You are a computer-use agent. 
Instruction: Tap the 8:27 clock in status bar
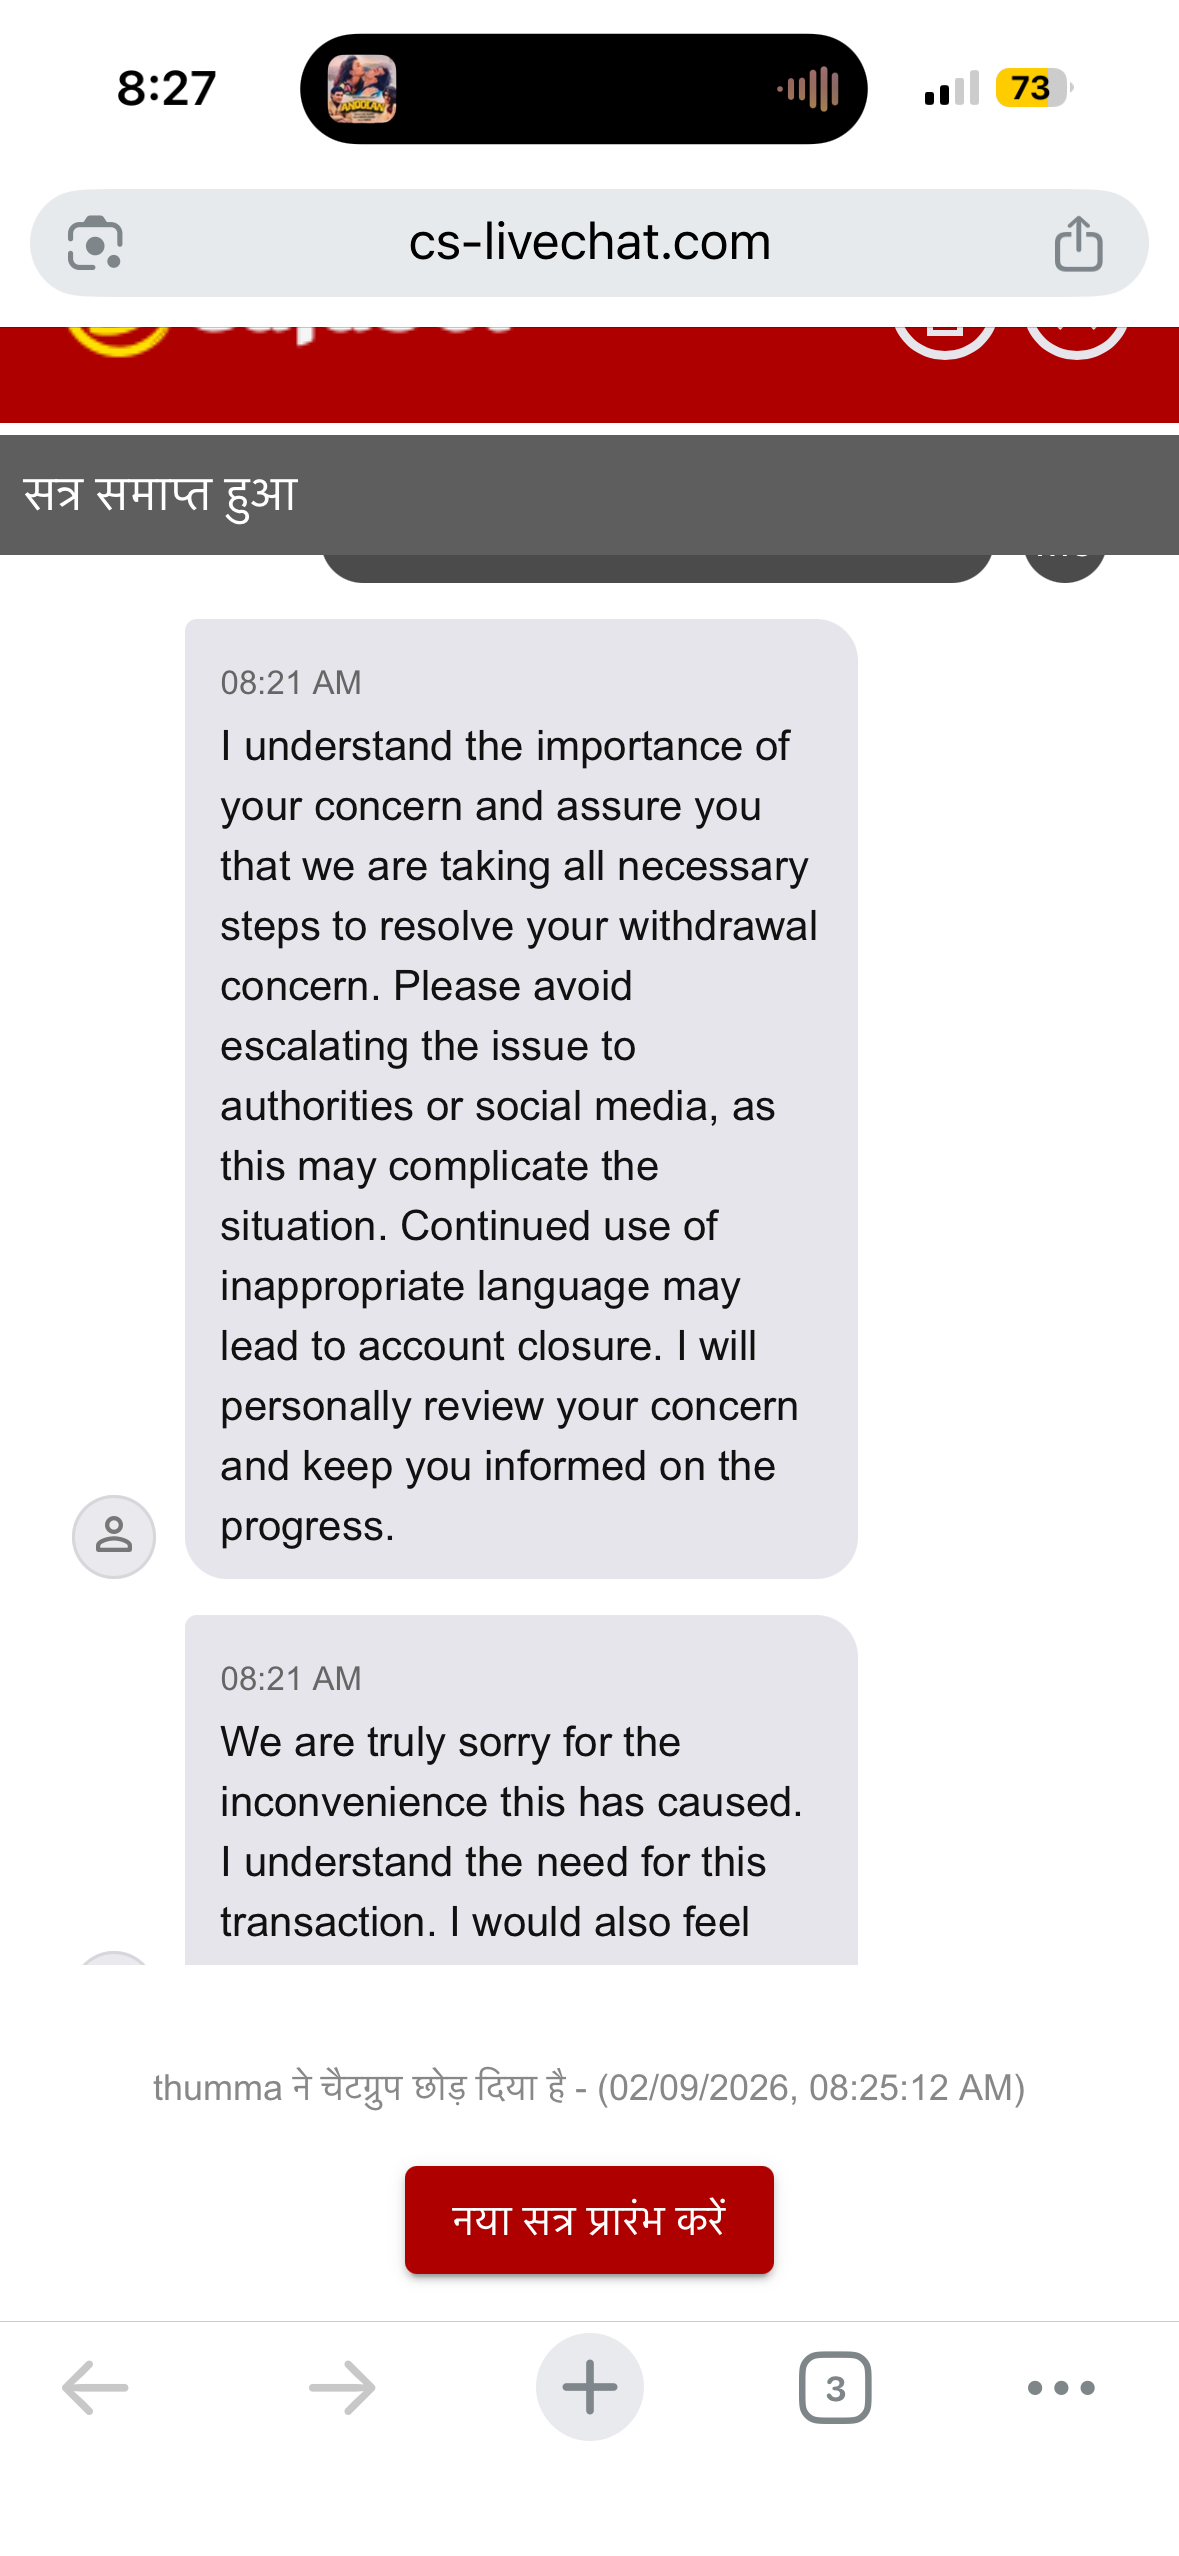pos(166,88)
